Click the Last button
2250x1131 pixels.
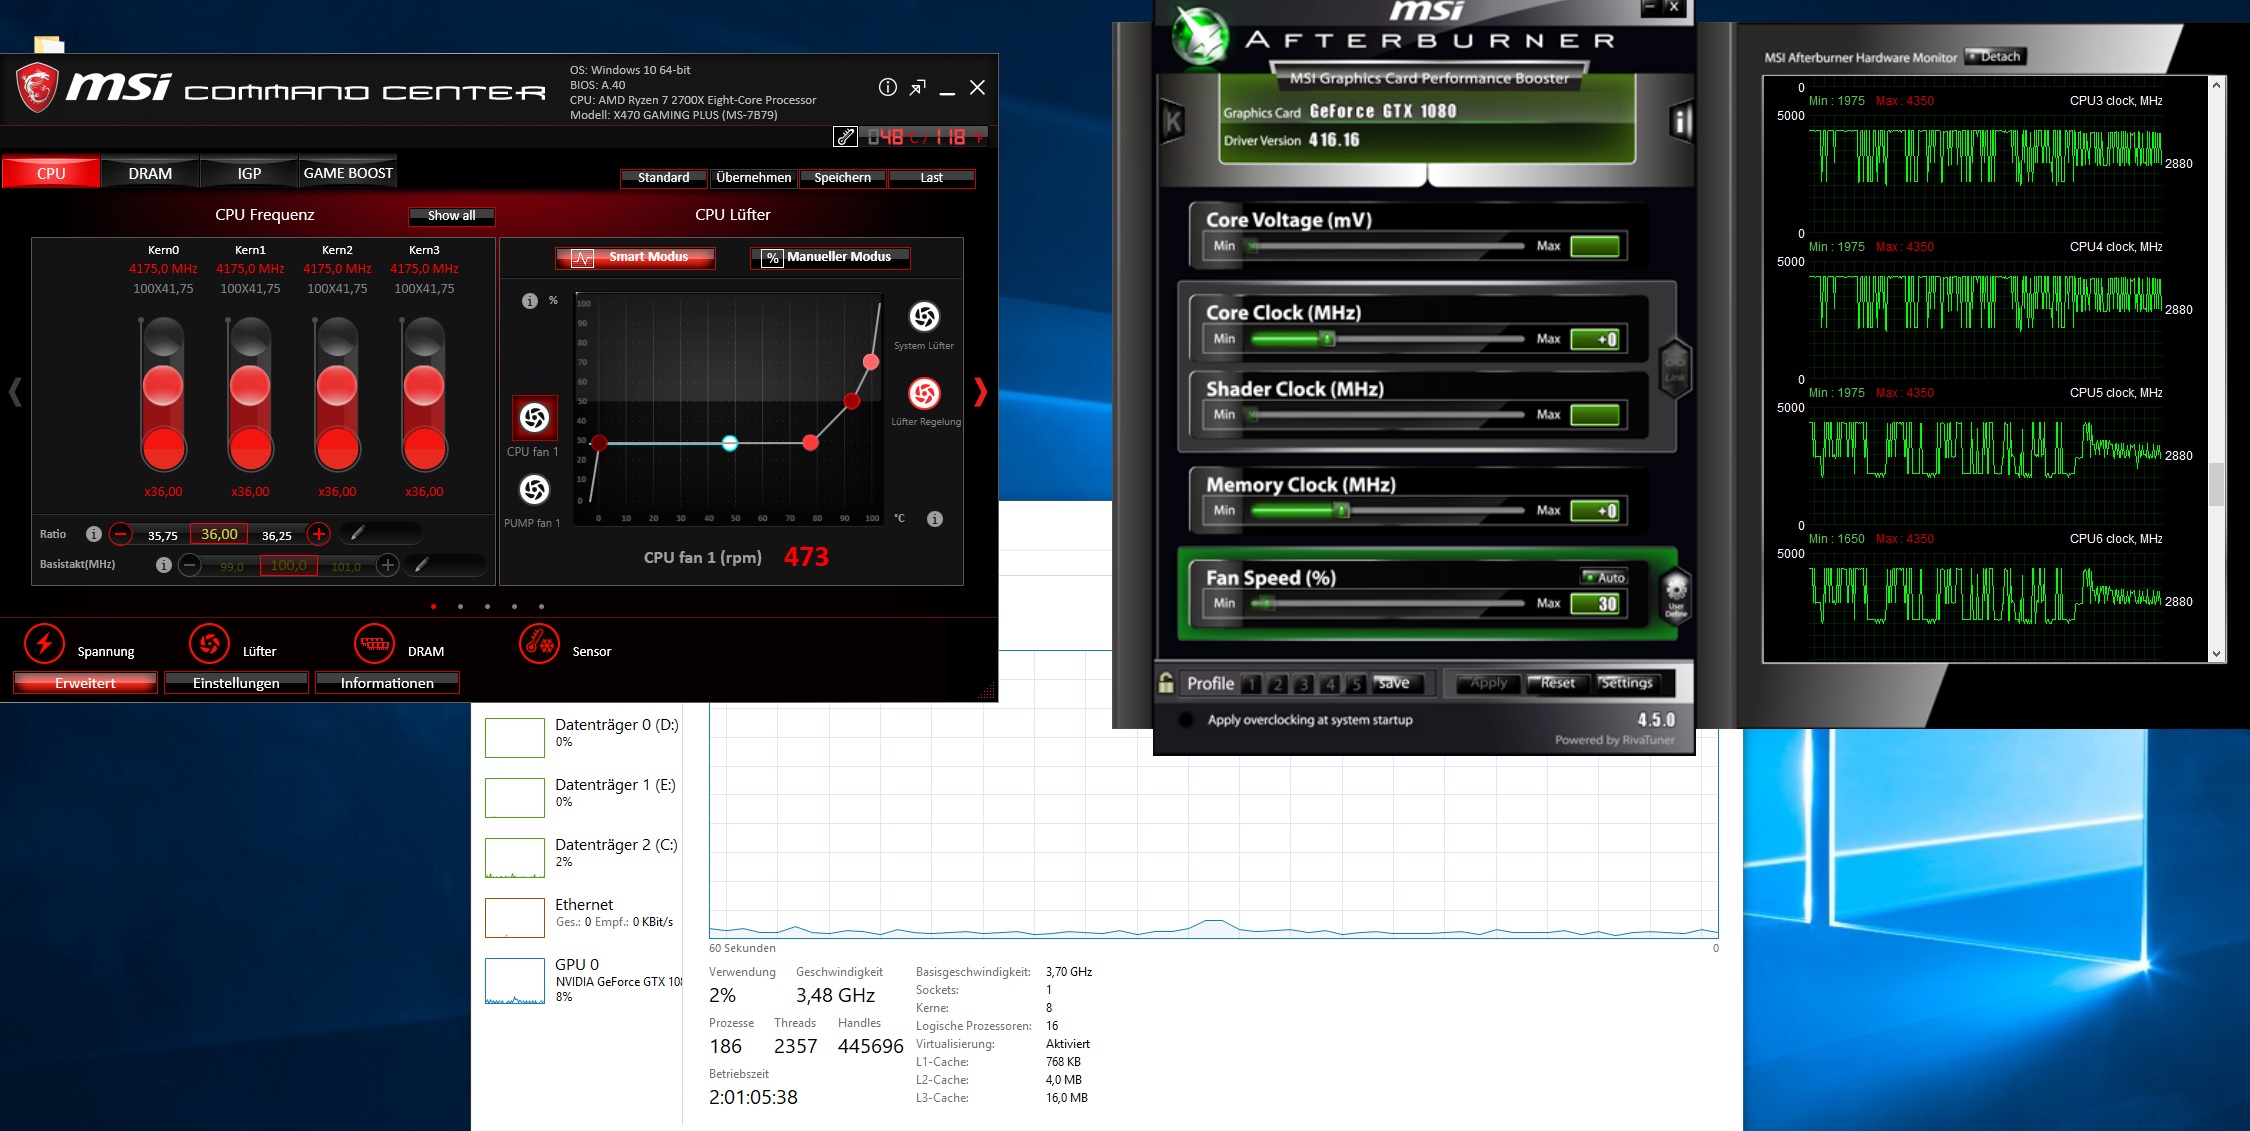(x=932, y=178)
